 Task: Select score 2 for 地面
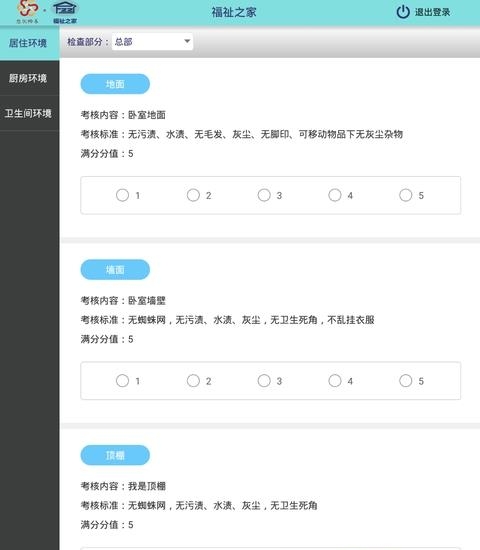pos(193,195)
